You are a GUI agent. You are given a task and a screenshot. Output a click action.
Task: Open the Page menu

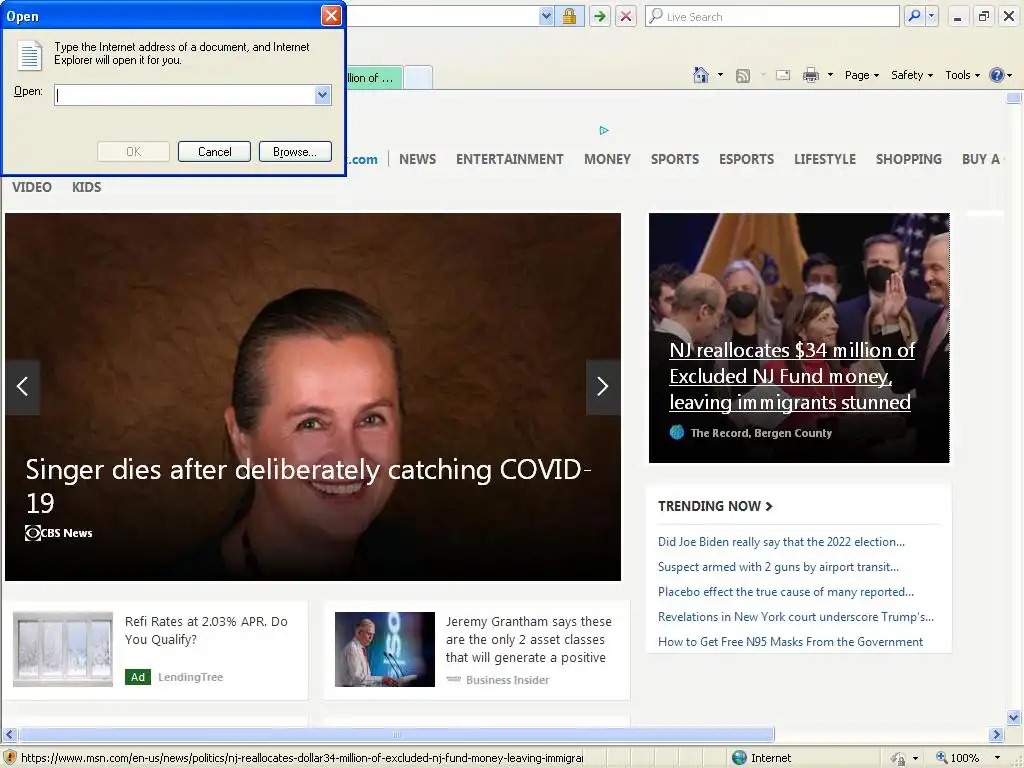pyautogui.click(x=861, y=75)
